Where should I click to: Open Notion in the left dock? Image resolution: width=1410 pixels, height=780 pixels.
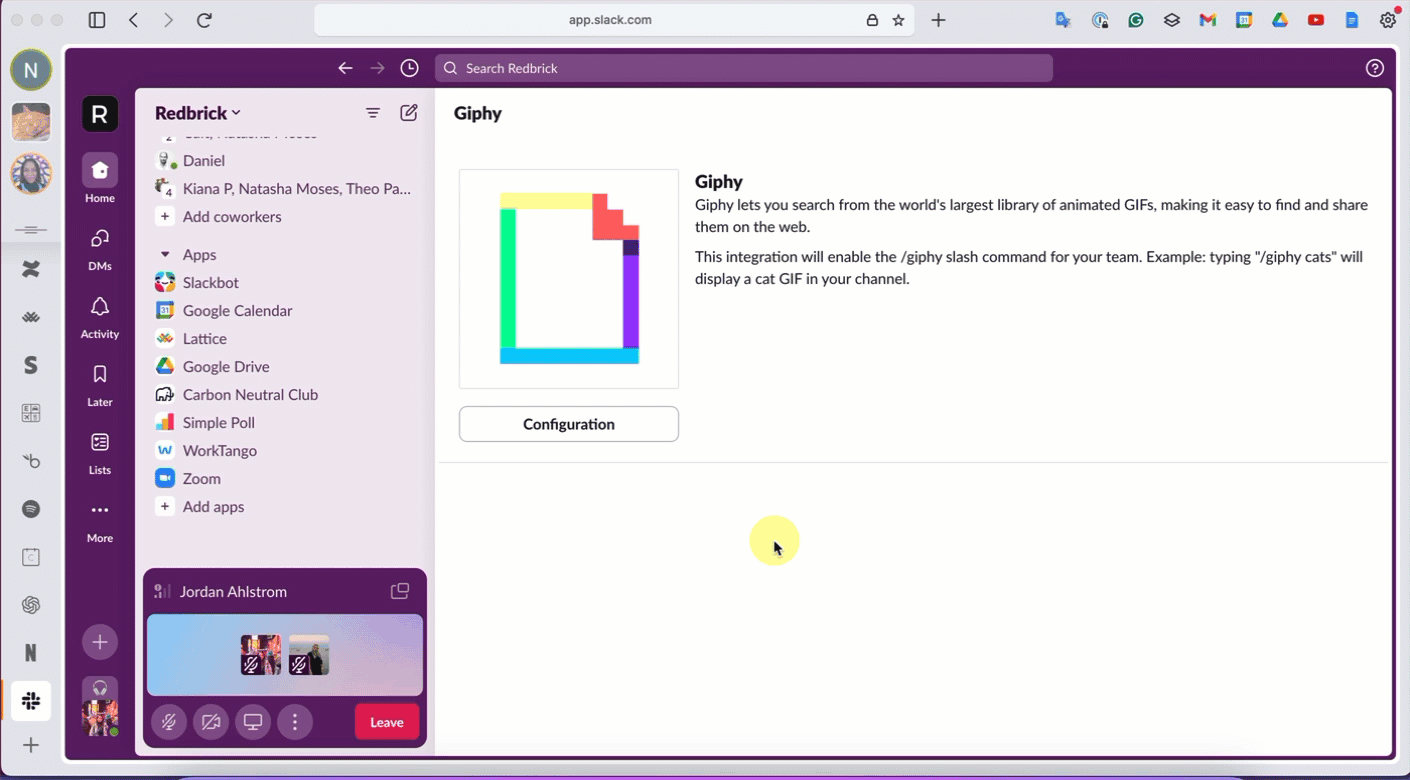[31, 653]
